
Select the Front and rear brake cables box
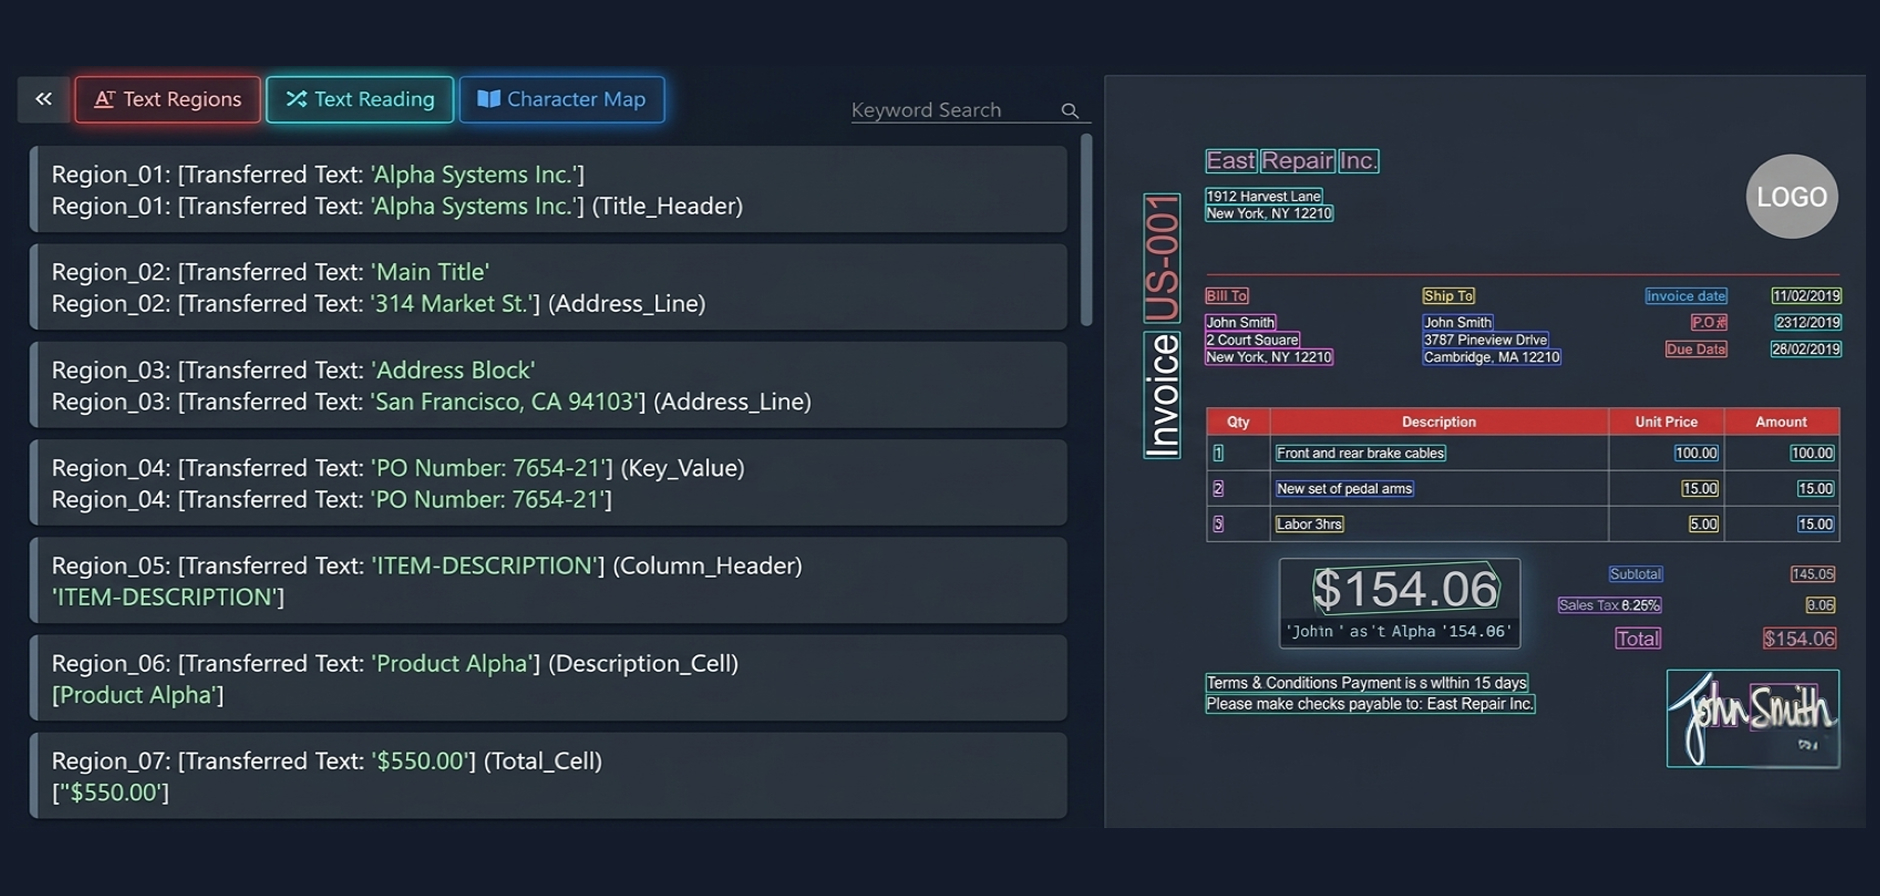(1360, 453)
